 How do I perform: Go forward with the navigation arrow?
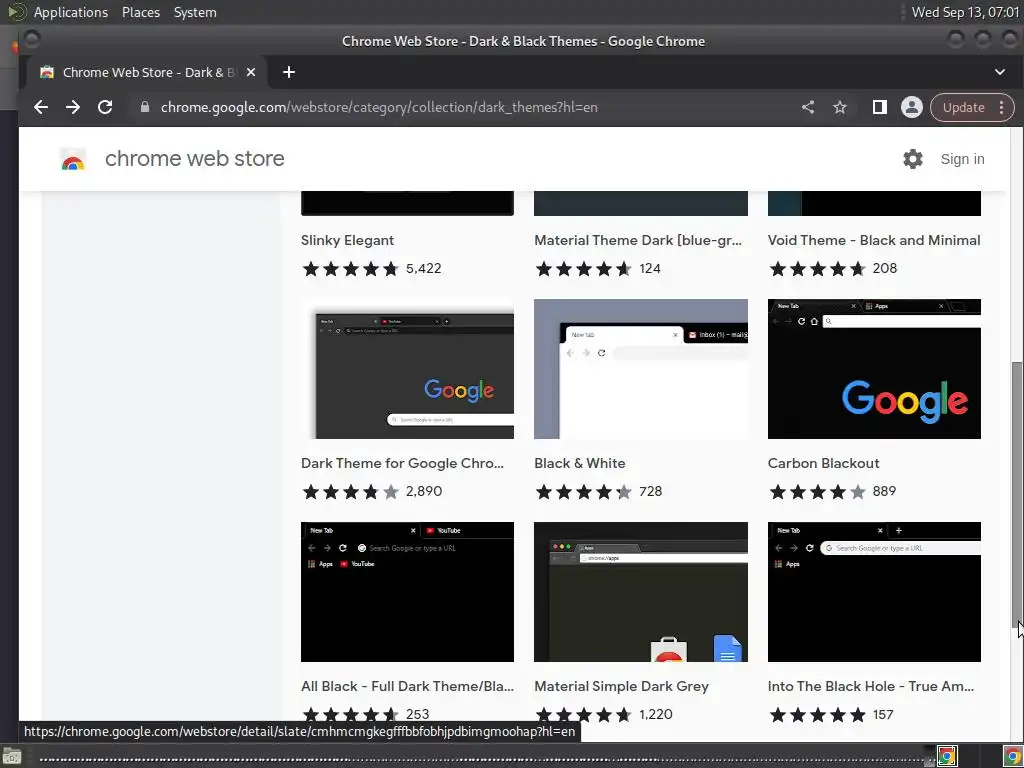coord(72,107)
